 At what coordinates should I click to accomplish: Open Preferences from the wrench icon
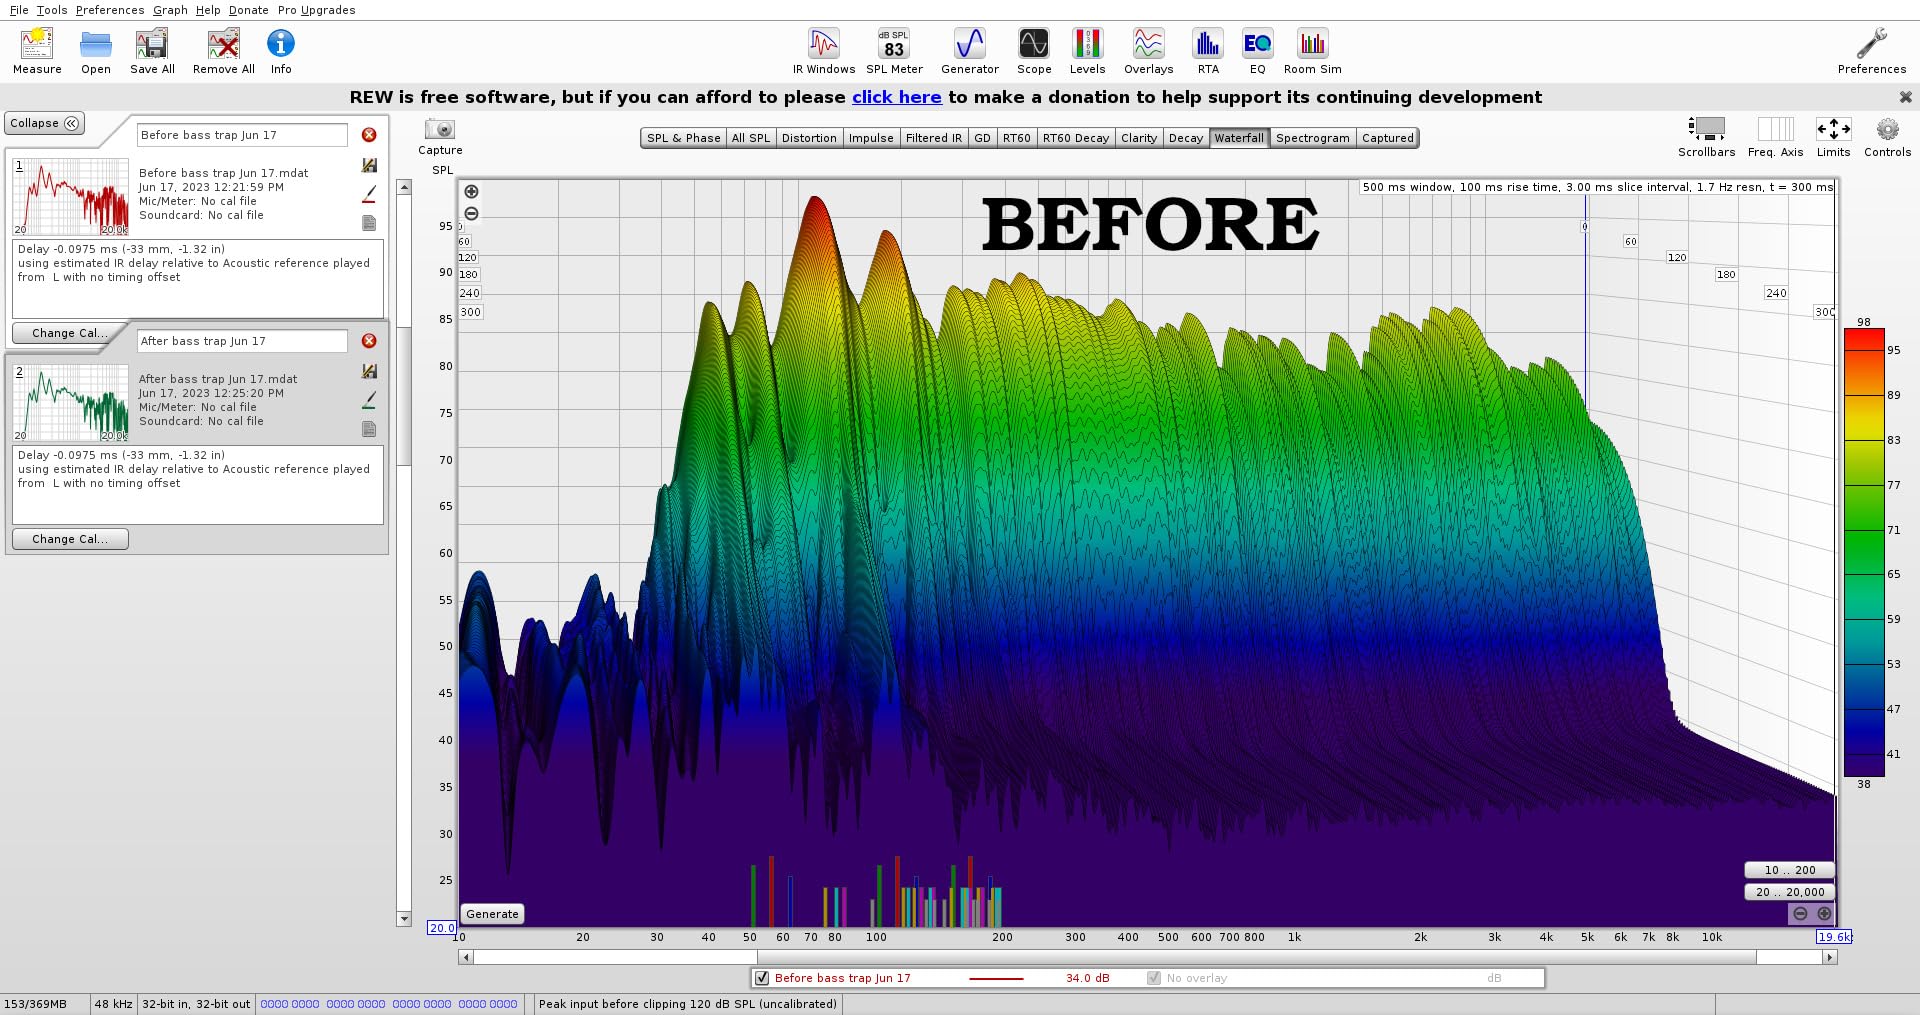click(1871, 51)
